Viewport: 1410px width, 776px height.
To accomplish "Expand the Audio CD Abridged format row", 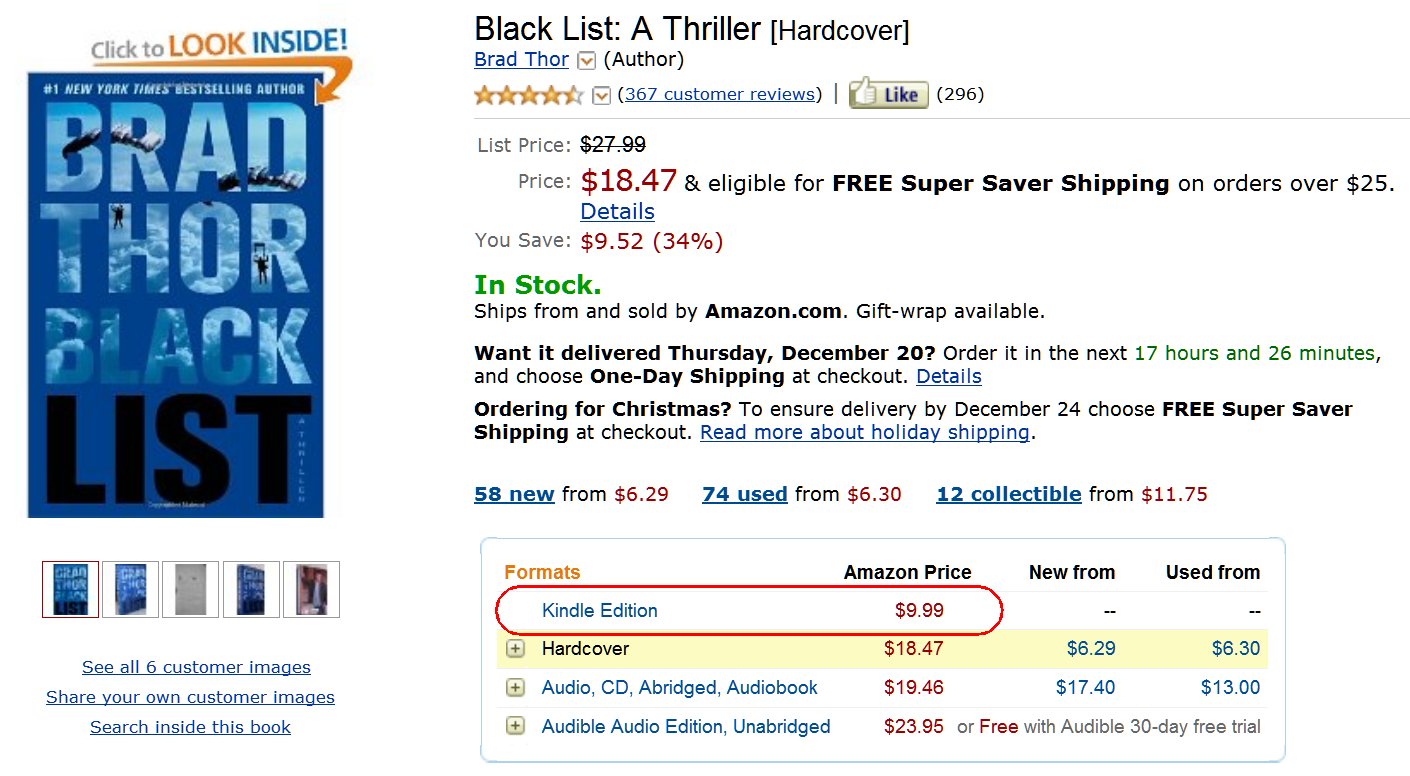I will 515,688.
